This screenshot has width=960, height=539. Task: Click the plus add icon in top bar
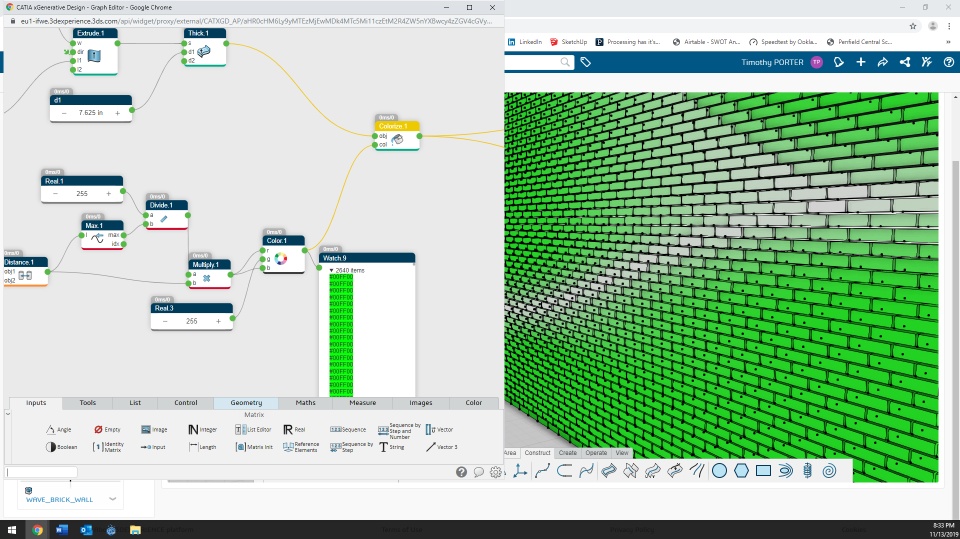point(861,62)
